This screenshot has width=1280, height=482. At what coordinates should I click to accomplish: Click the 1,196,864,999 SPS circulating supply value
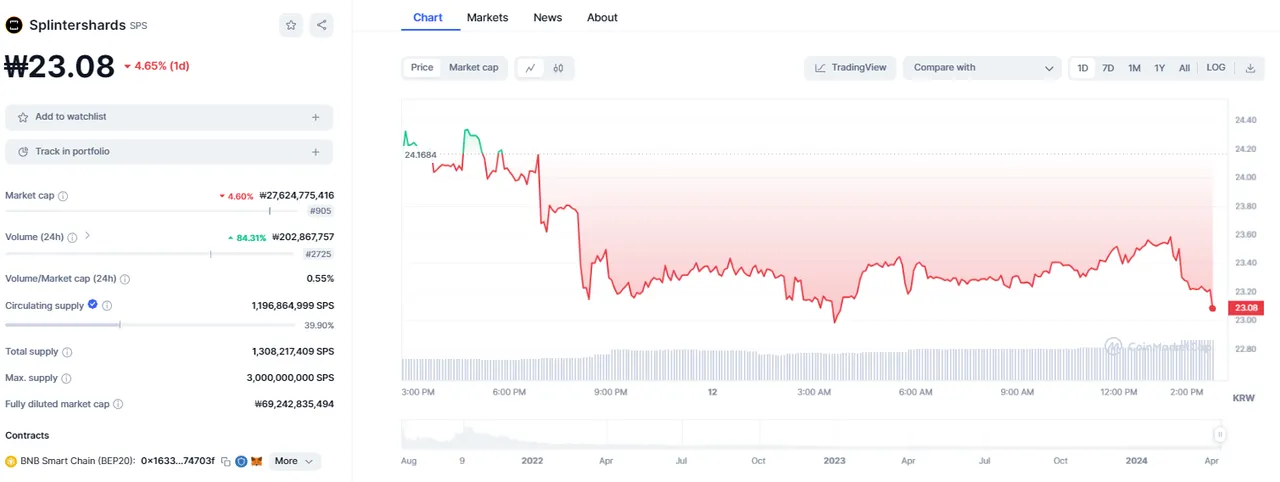pyautogui.click(x=293, y=306)
